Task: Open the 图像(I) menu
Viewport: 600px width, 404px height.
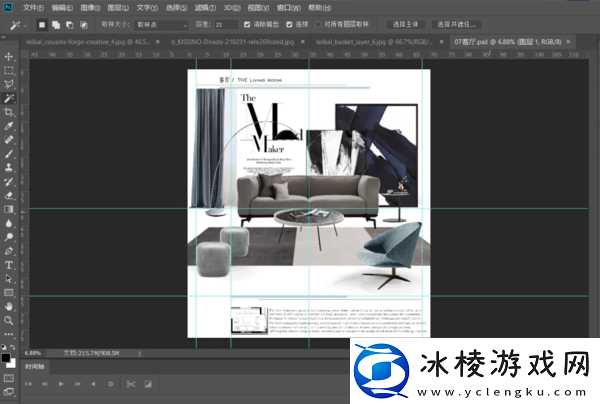Action: [x=90, y=8]
